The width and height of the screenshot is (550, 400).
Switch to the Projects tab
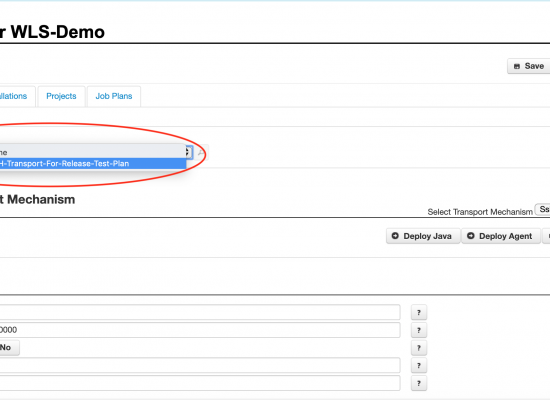pos(61,96)
